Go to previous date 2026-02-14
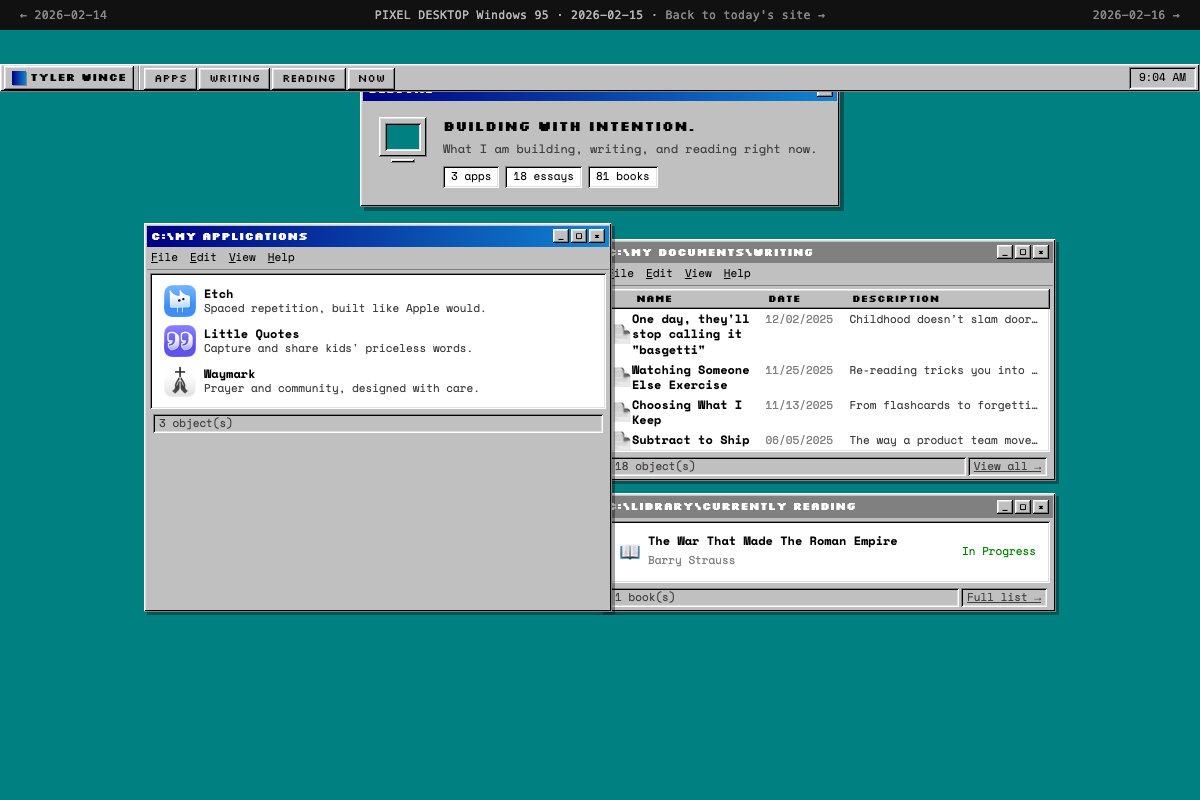 pos(63,15)
